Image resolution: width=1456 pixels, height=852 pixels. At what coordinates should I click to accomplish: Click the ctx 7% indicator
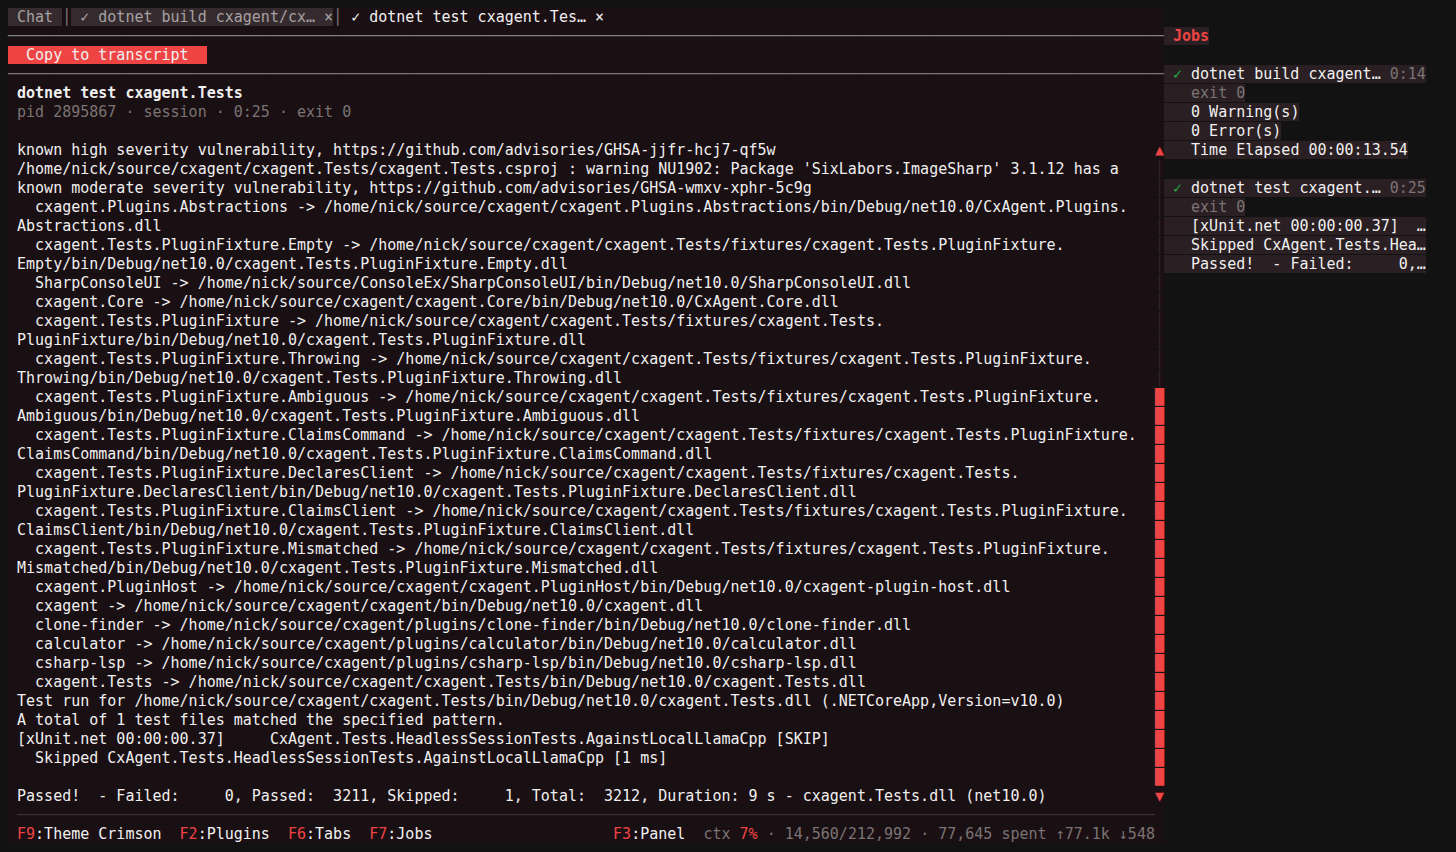pos(731,834)
